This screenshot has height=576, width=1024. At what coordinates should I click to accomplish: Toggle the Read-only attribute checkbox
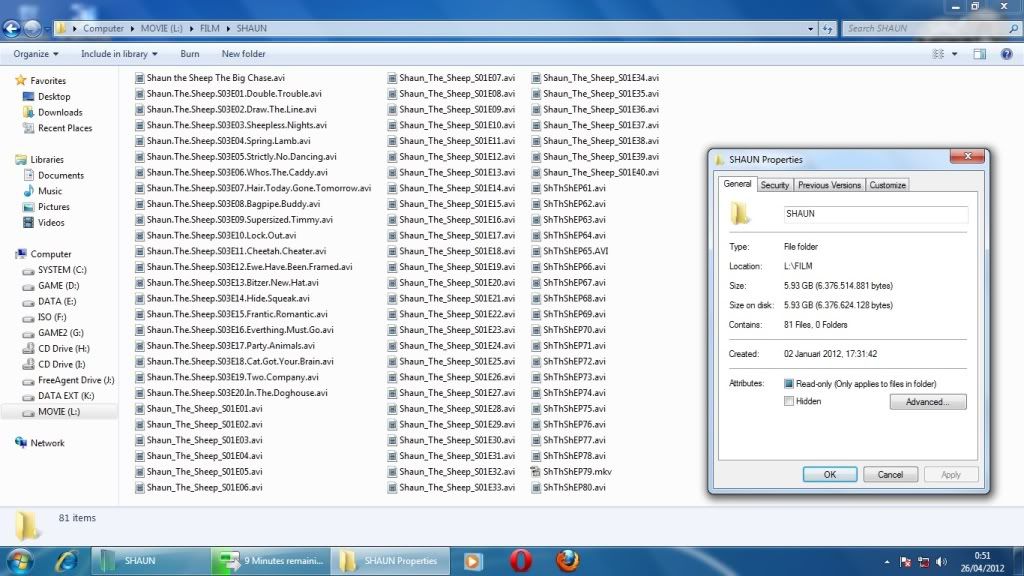pos(789,384)
